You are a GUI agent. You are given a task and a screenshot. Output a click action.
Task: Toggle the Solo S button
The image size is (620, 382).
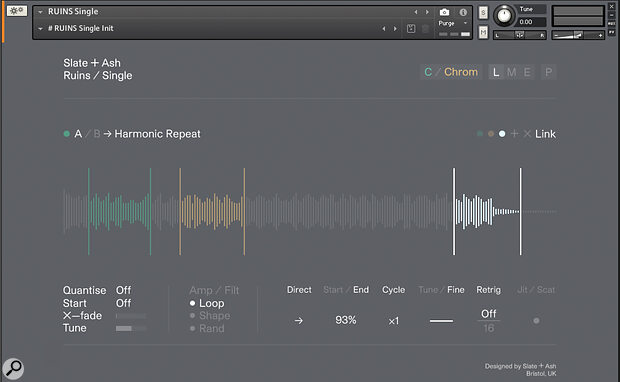point(483,13)
